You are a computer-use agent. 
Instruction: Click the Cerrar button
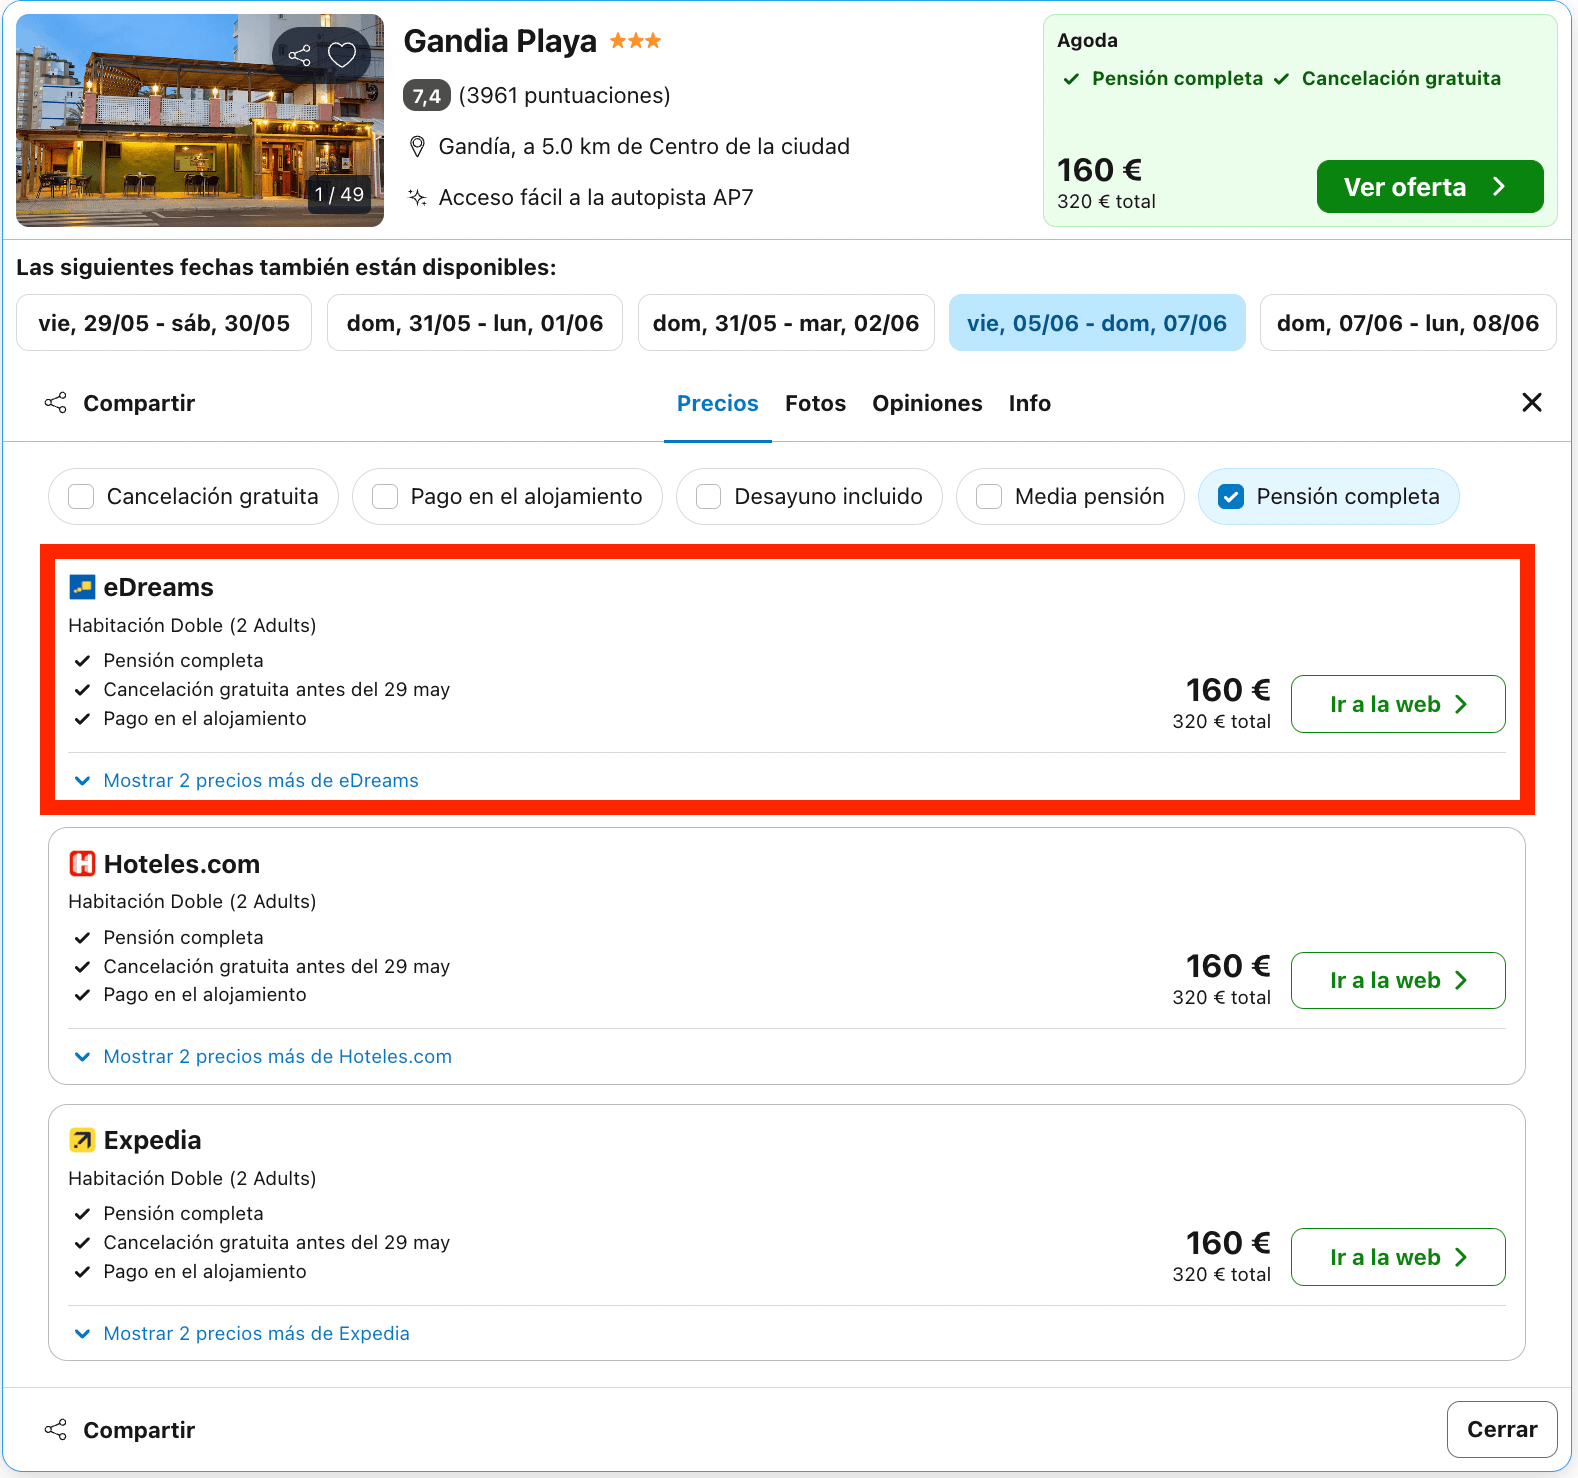tap(1502, 1430)
